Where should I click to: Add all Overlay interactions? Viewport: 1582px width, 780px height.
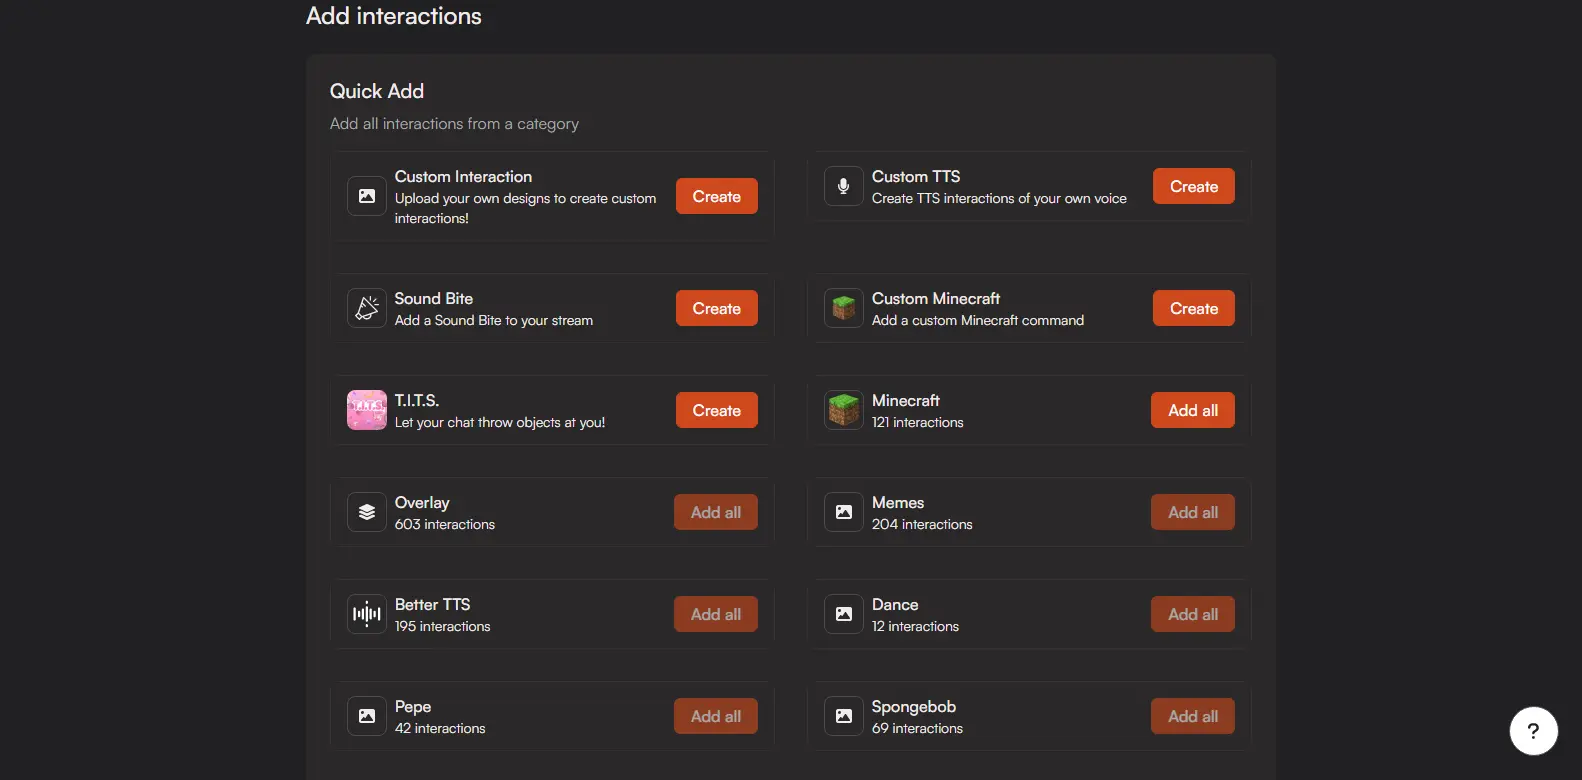(x=716, y=512)
